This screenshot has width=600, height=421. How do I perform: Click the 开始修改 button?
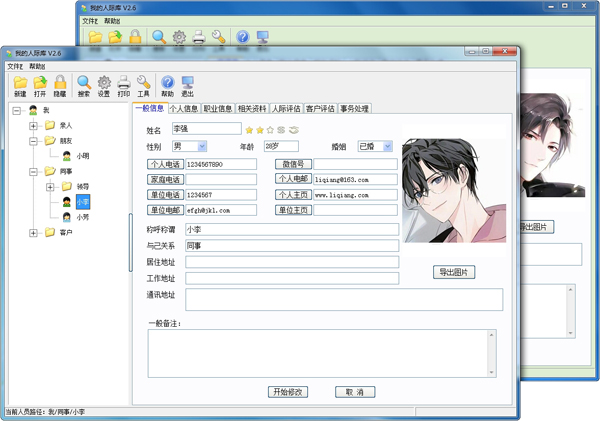[x=287, y=392]
